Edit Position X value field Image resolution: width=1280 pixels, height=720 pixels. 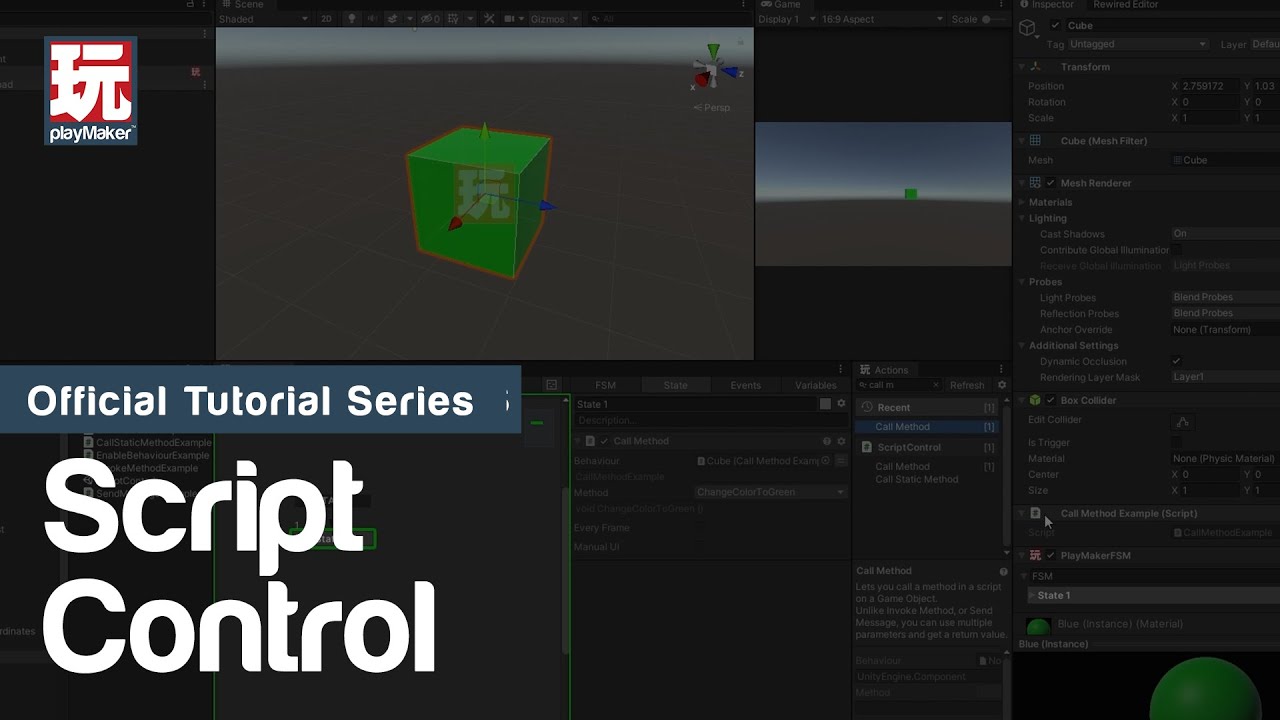(x=1210, y=86)
